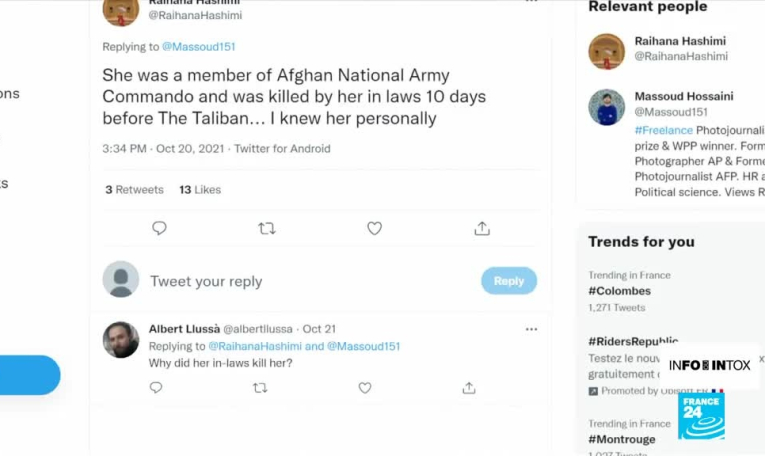Screen dimensions: 765x456
Task: Open more options for #Colombes trend
Action: [757, 276]
